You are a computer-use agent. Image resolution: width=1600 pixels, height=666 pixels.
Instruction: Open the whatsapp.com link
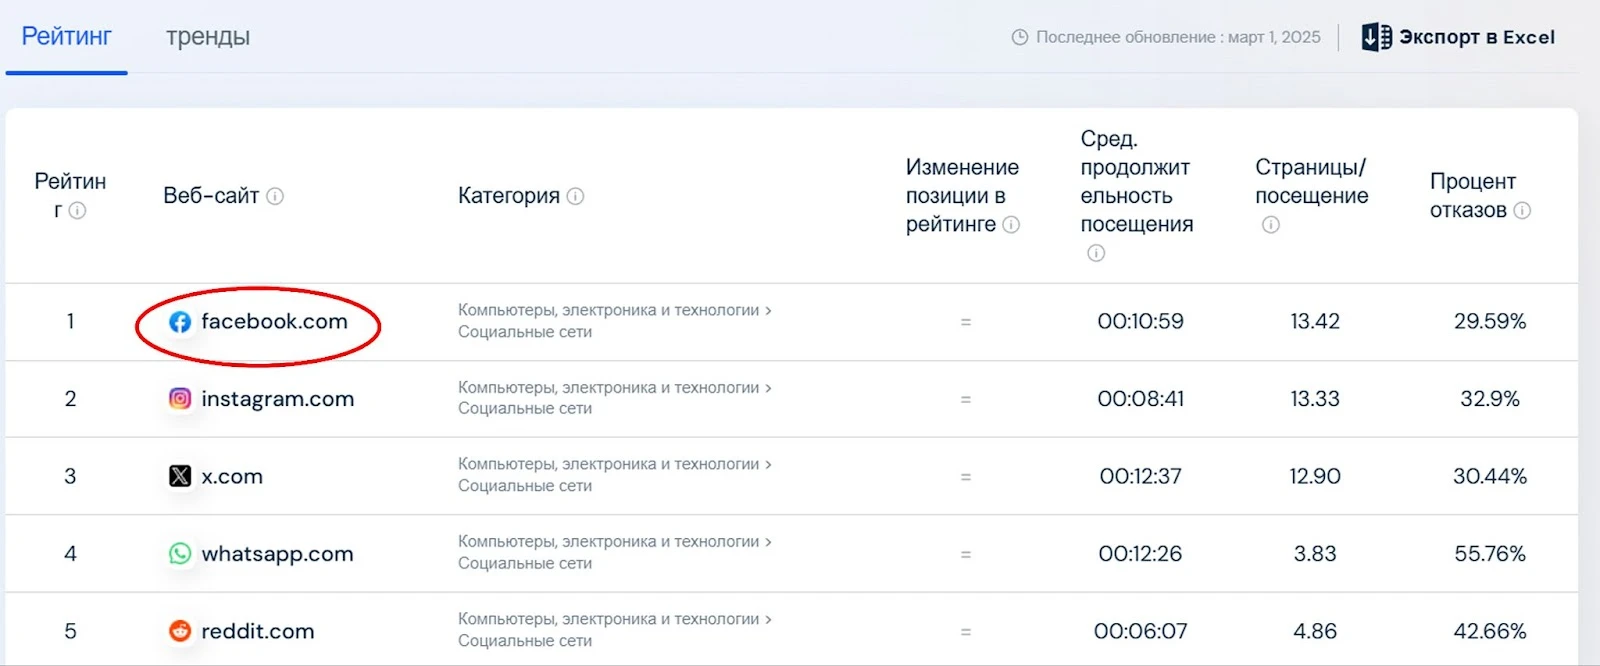click(x=277, y=554)
